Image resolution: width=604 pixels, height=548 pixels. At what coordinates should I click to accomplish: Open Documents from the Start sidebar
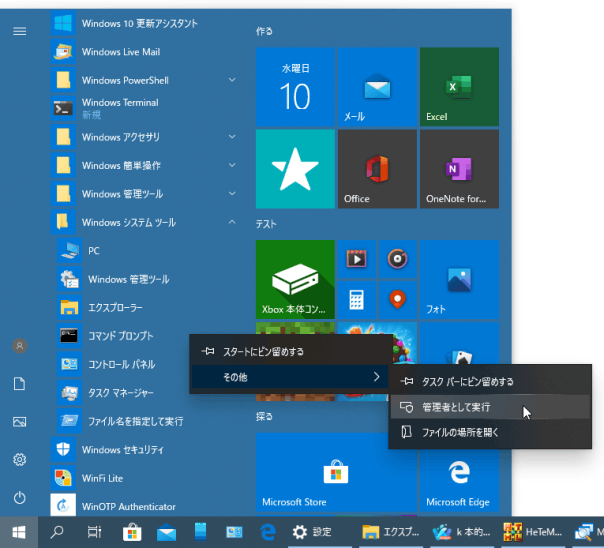pyautogui.click(x=20, y=384)
